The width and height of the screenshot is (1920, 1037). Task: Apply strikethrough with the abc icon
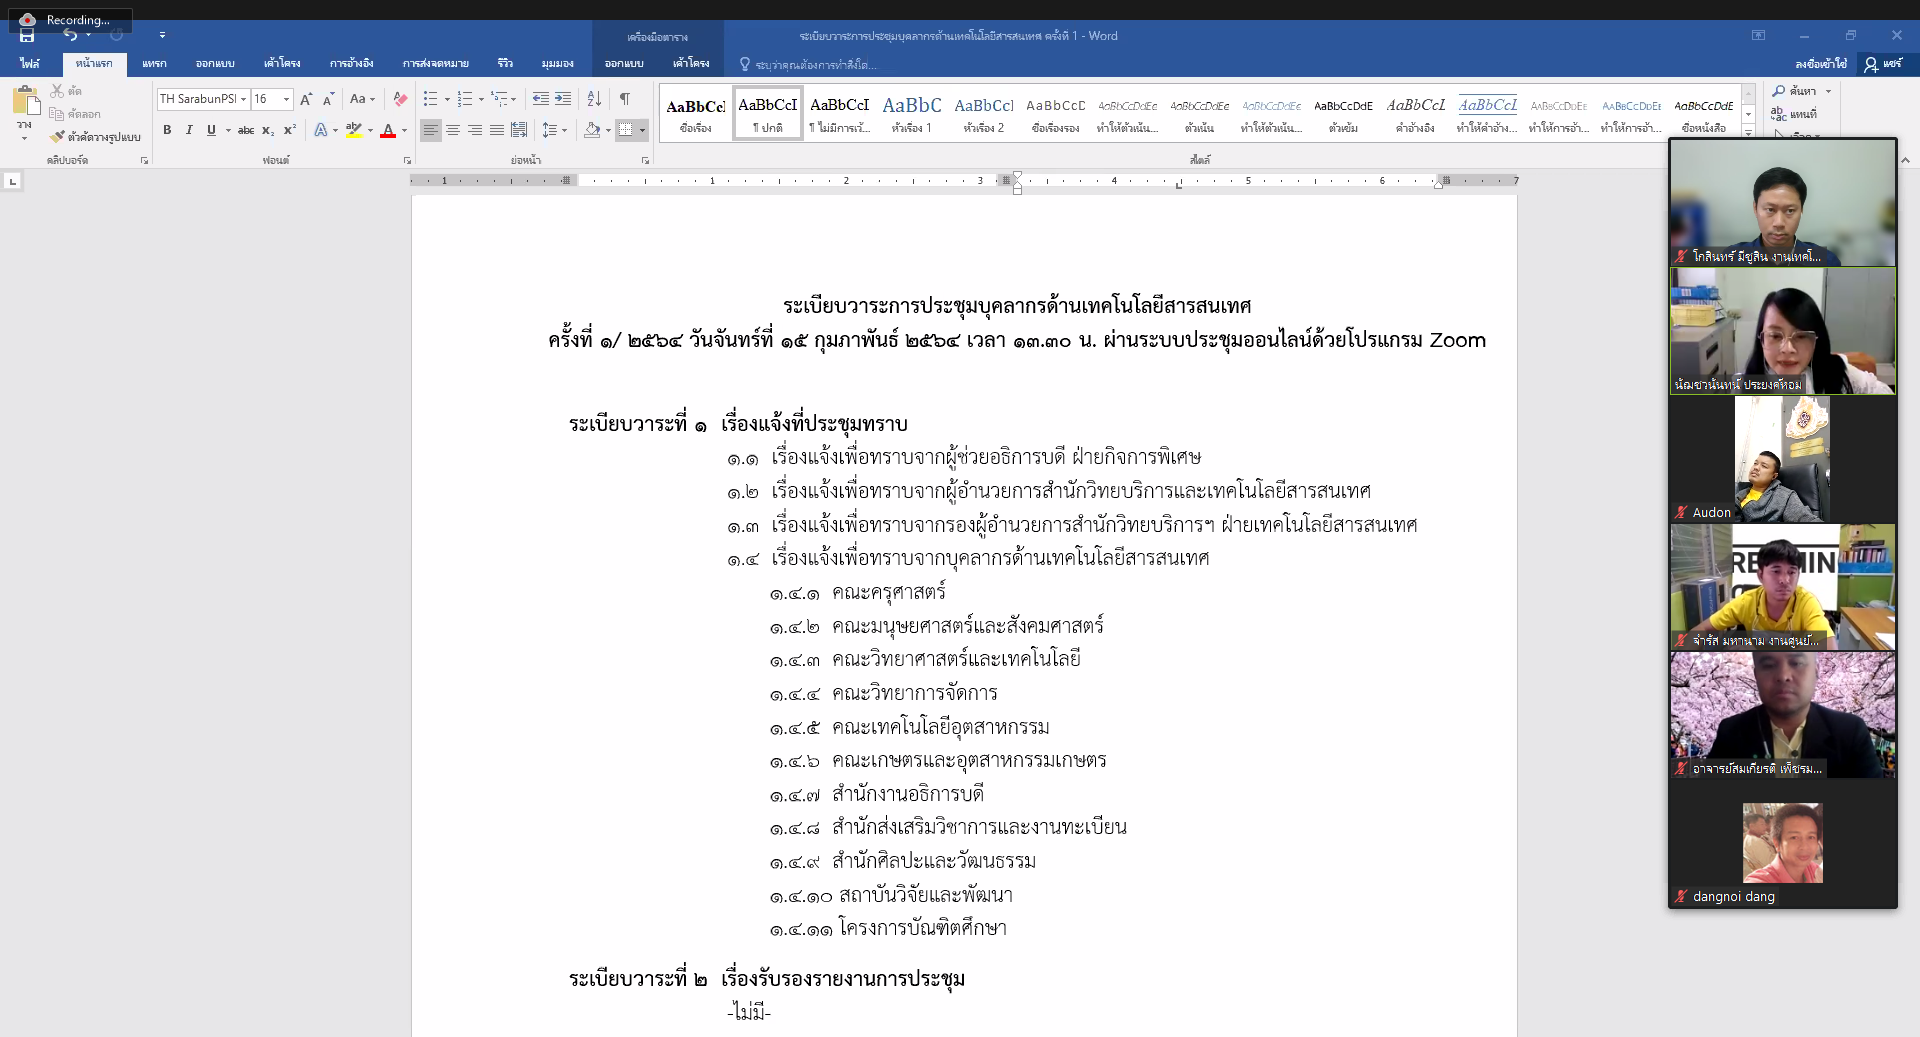pos(246,130)
